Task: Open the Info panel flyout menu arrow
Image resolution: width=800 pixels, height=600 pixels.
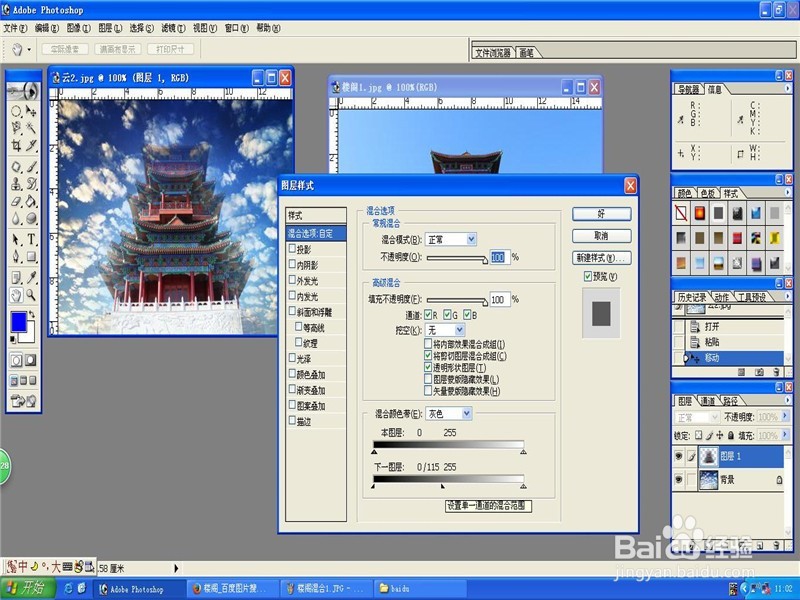Action: click(x=788, y=89)
